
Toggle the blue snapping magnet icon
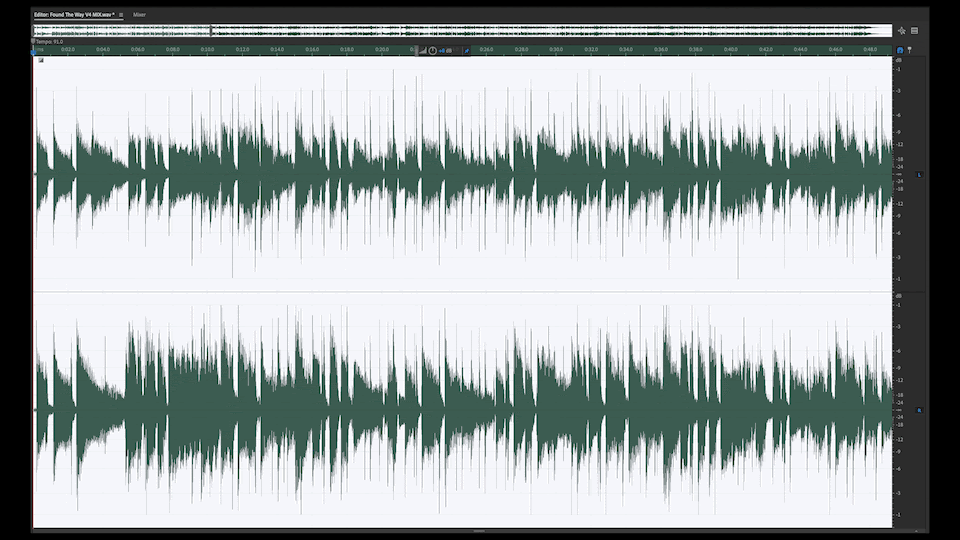(x=900, y=50)
